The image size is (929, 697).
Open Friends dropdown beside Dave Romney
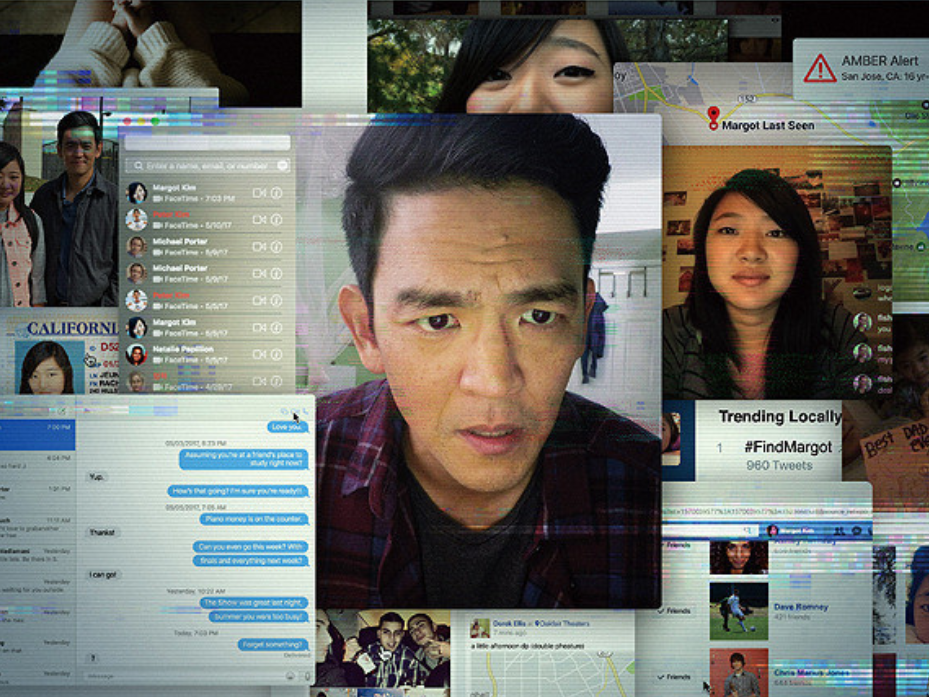click(x=674, y=610)
